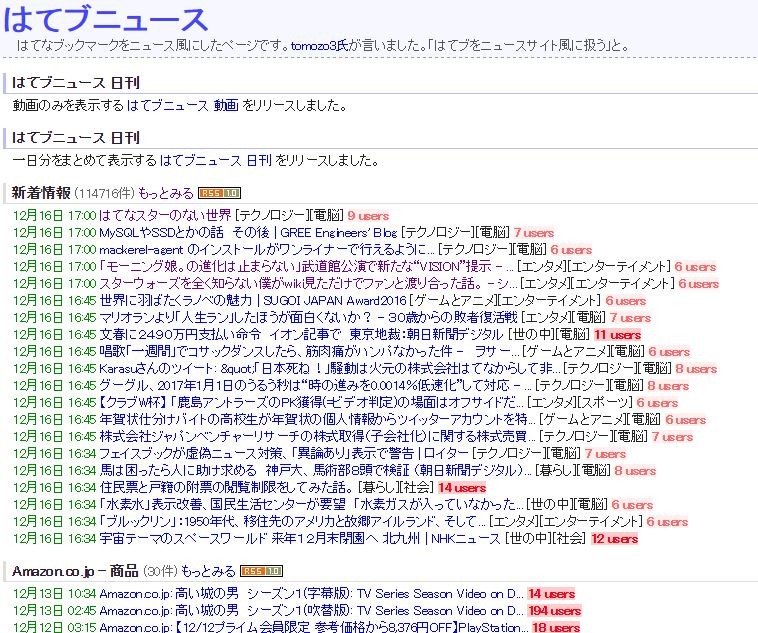
Task: Open the はてブニュース 日刊 release link
Action: [x=216, y=160]
